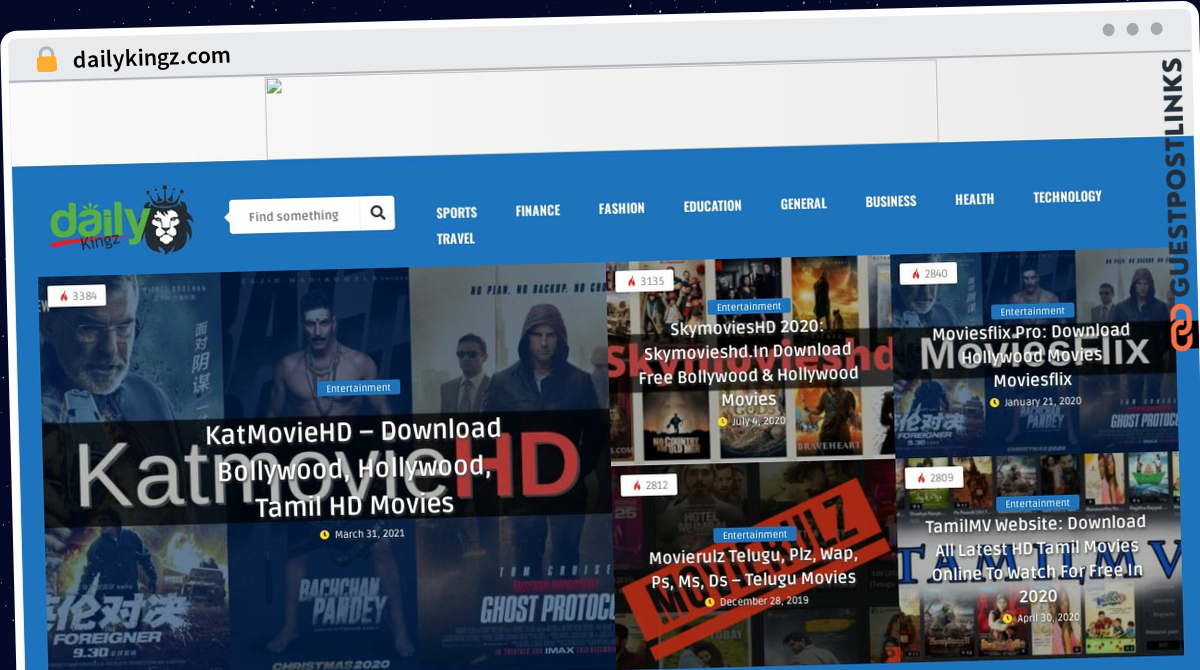Click the clock icon beside January 21, 2020
Viewport: 1200px width, 670px height.
click(x=994, y=403)
